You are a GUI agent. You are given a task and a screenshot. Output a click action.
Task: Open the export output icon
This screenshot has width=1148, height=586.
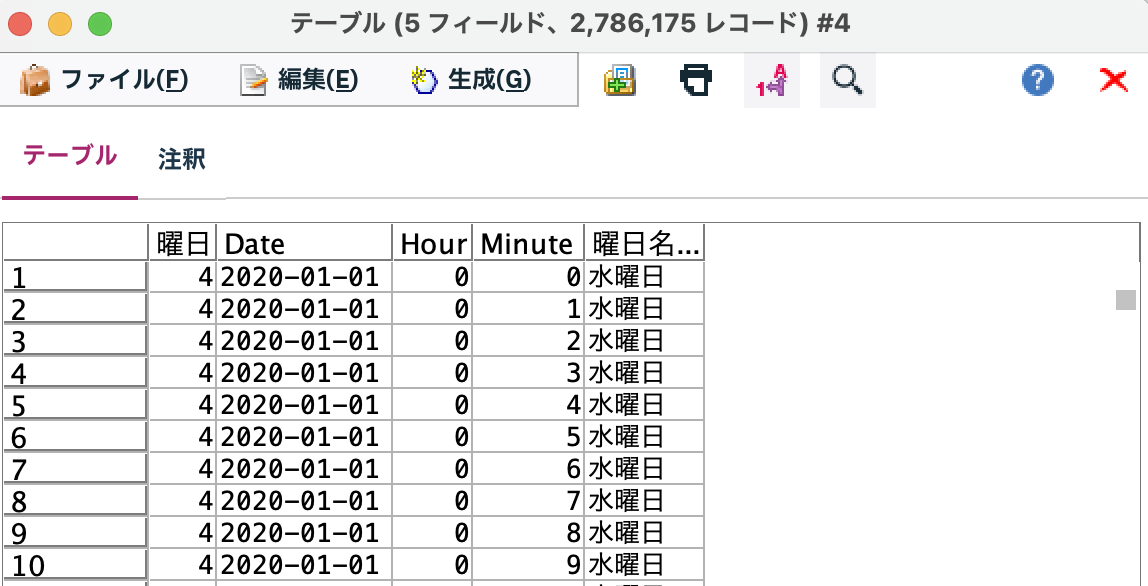point(620,79)
